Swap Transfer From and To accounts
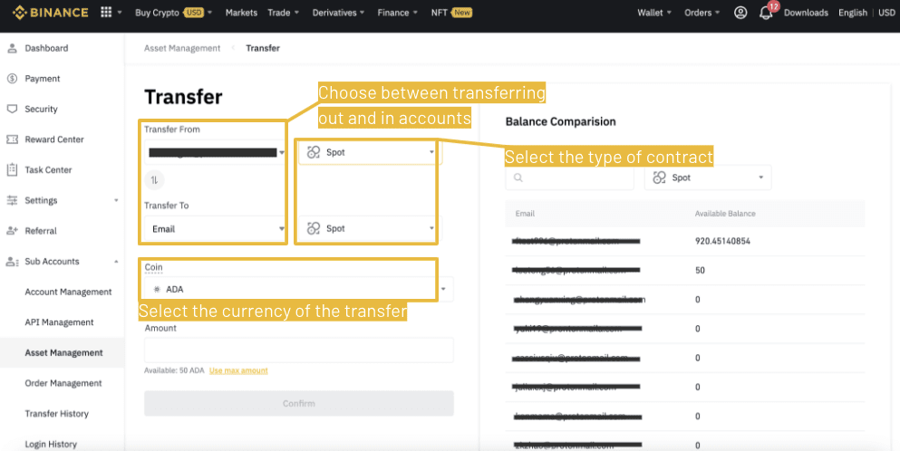The width and height of the screenshot is (900, 451). point(154,180)
